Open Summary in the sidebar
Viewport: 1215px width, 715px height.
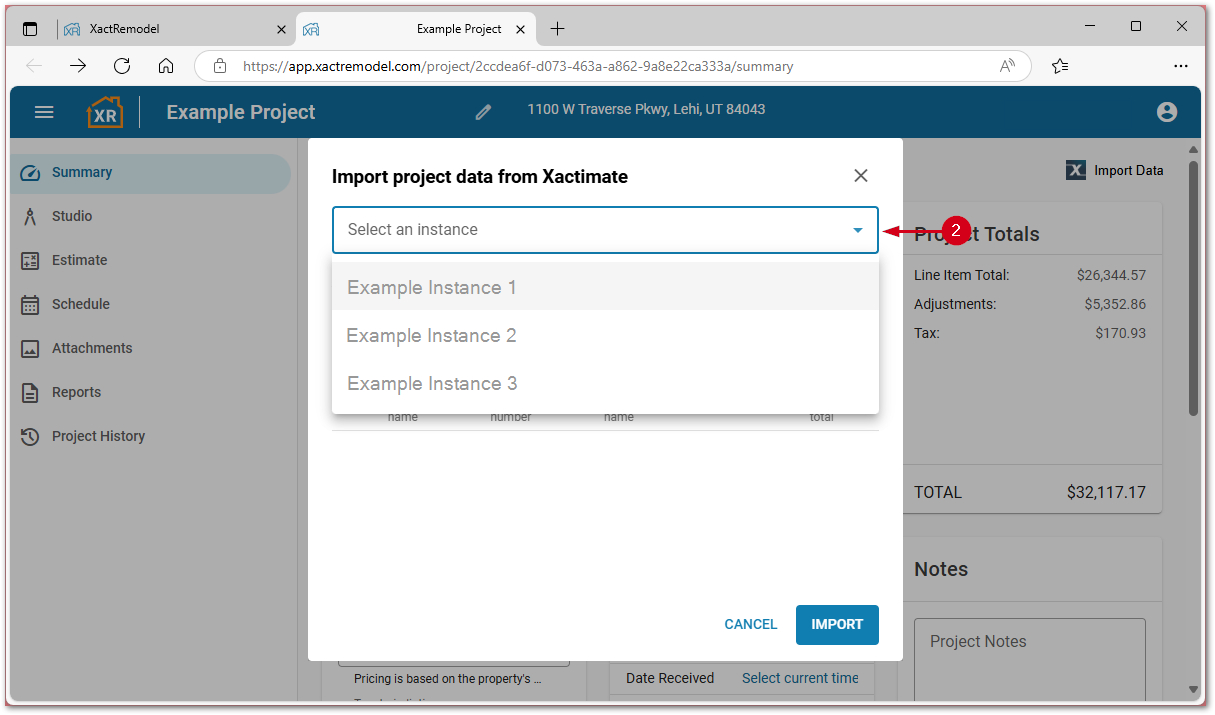point(152,172)
